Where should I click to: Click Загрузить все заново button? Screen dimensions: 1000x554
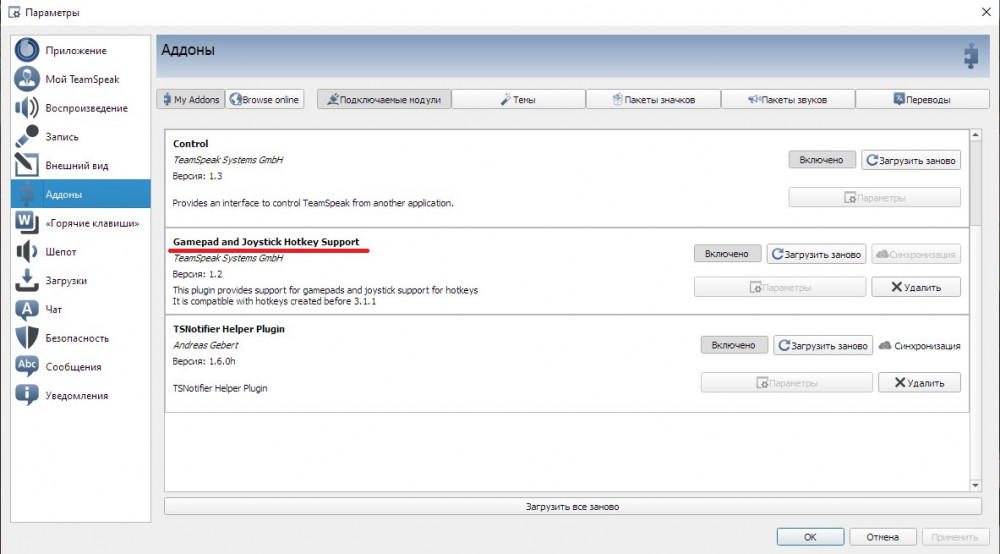(573, 506)
